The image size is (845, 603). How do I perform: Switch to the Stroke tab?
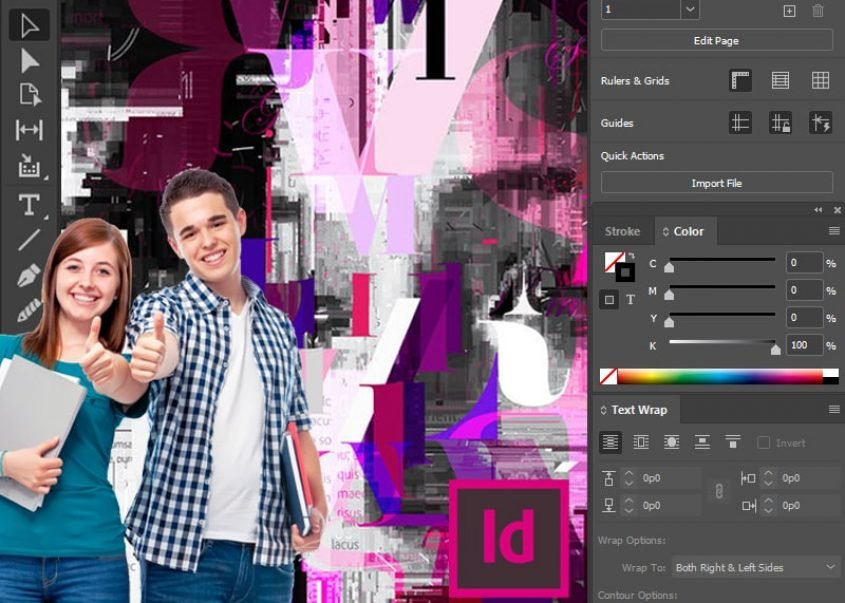622,232
